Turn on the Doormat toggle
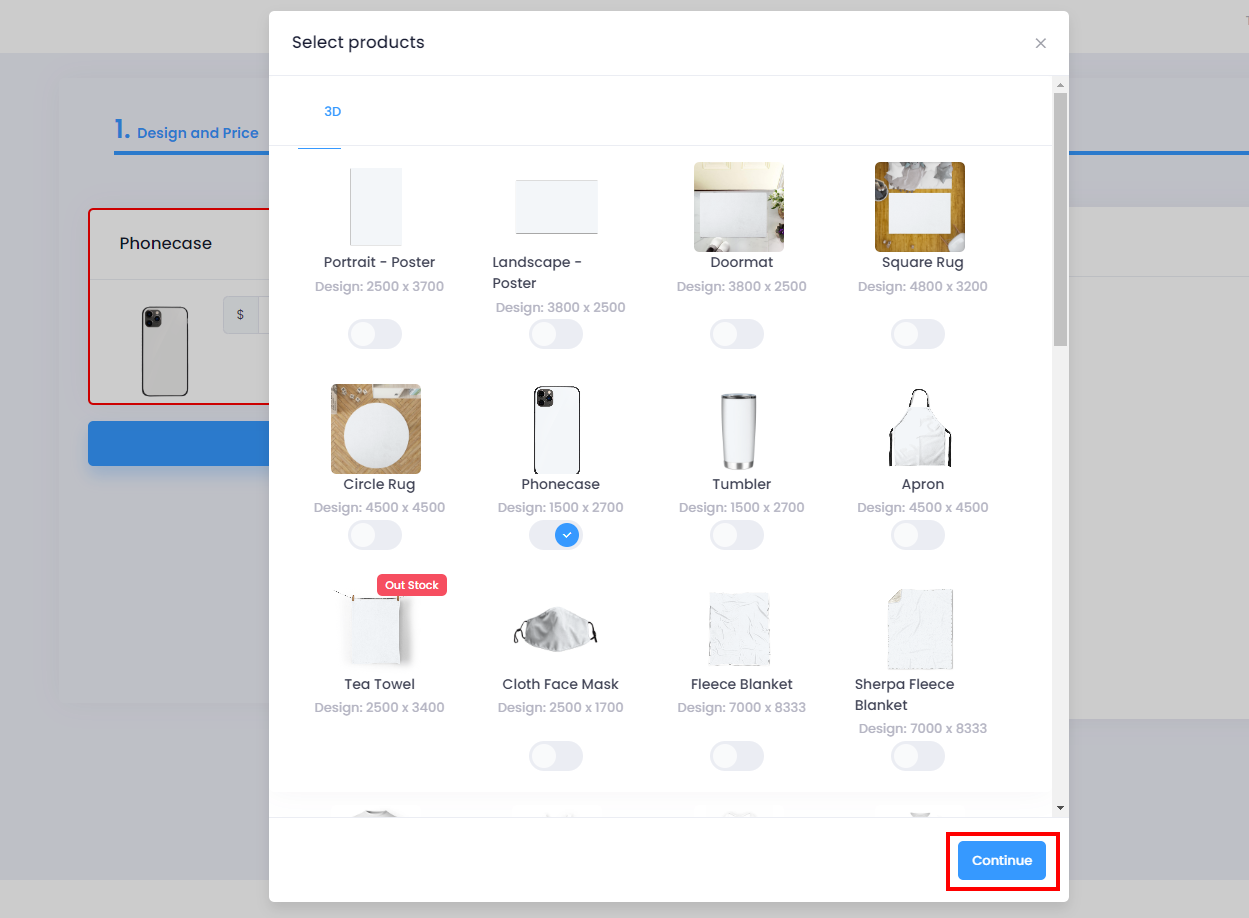This screenshot has width=1249, height=918. tap(737, 334)
